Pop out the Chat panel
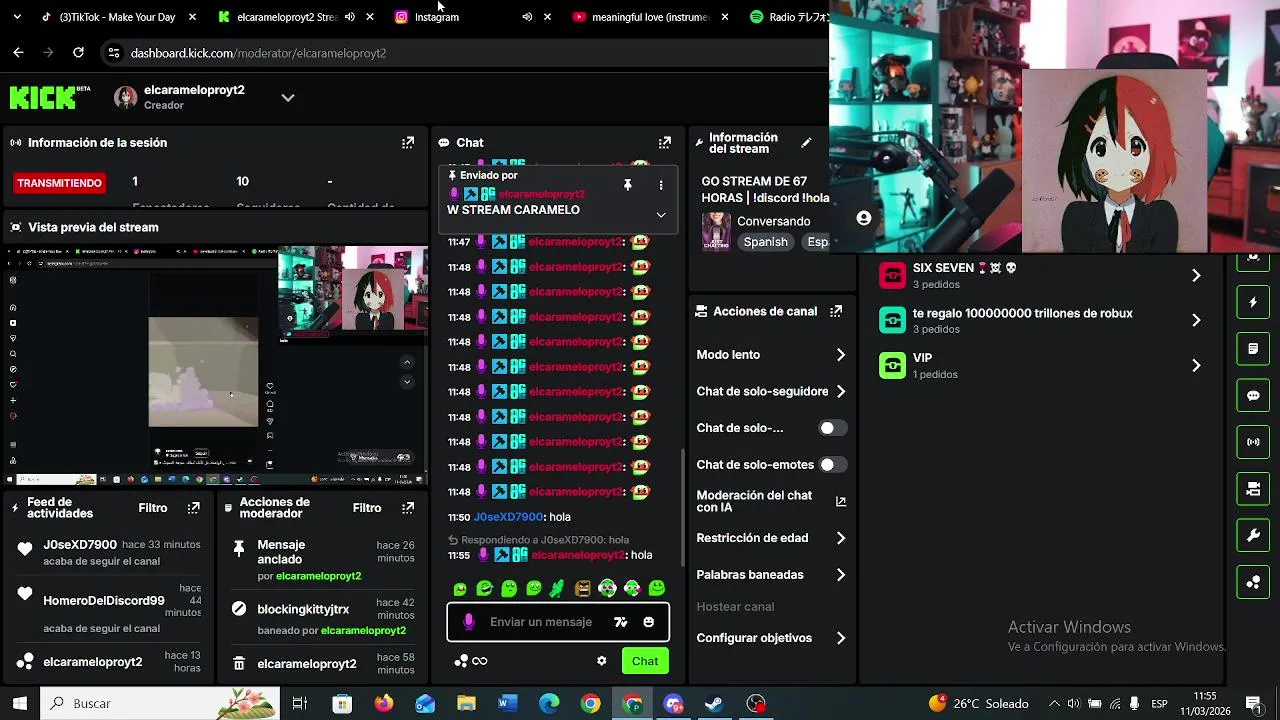 [x=664, y=143]
